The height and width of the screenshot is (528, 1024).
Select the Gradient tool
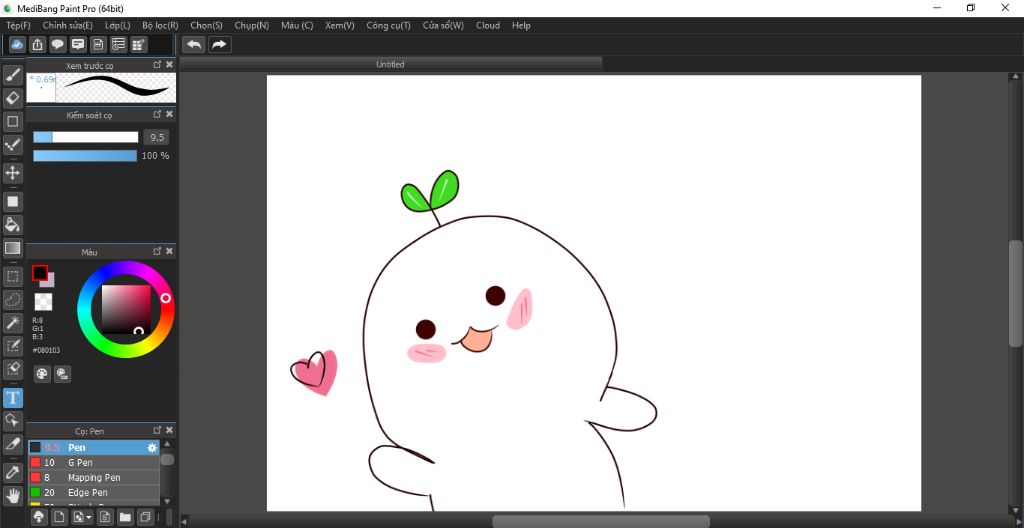12,248
